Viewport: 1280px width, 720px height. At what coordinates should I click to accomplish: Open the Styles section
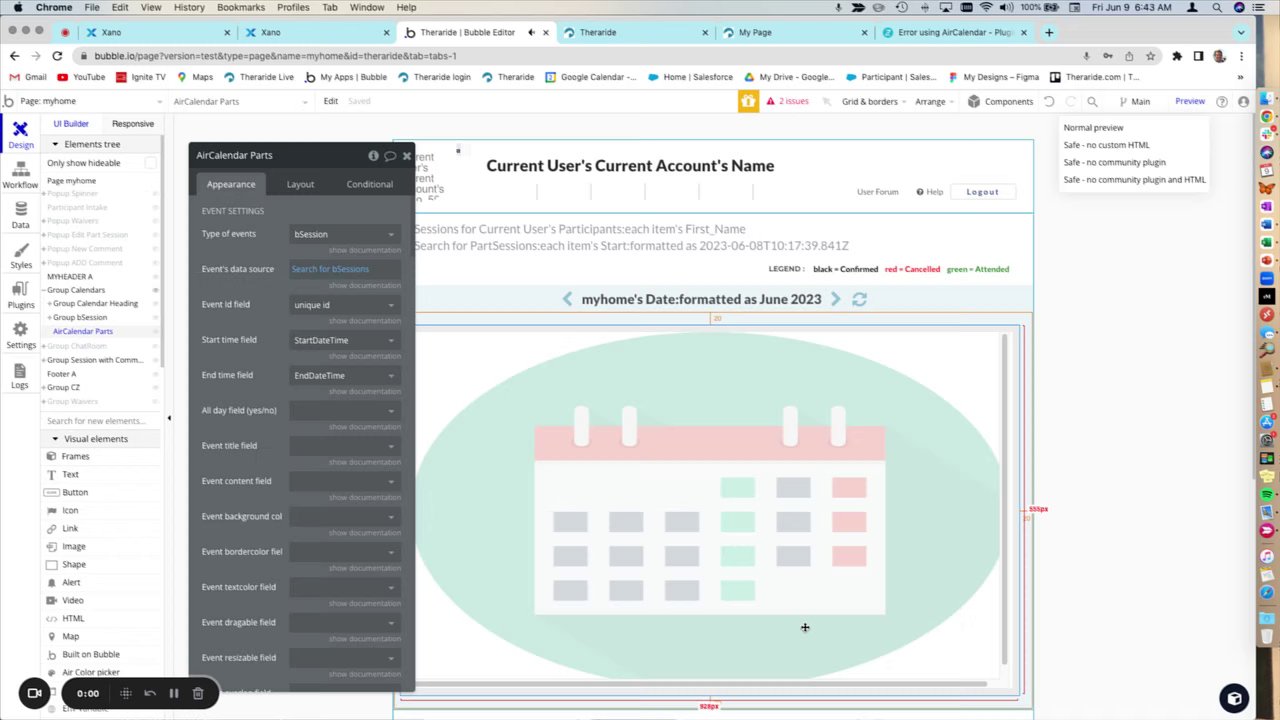click(20, 255)
